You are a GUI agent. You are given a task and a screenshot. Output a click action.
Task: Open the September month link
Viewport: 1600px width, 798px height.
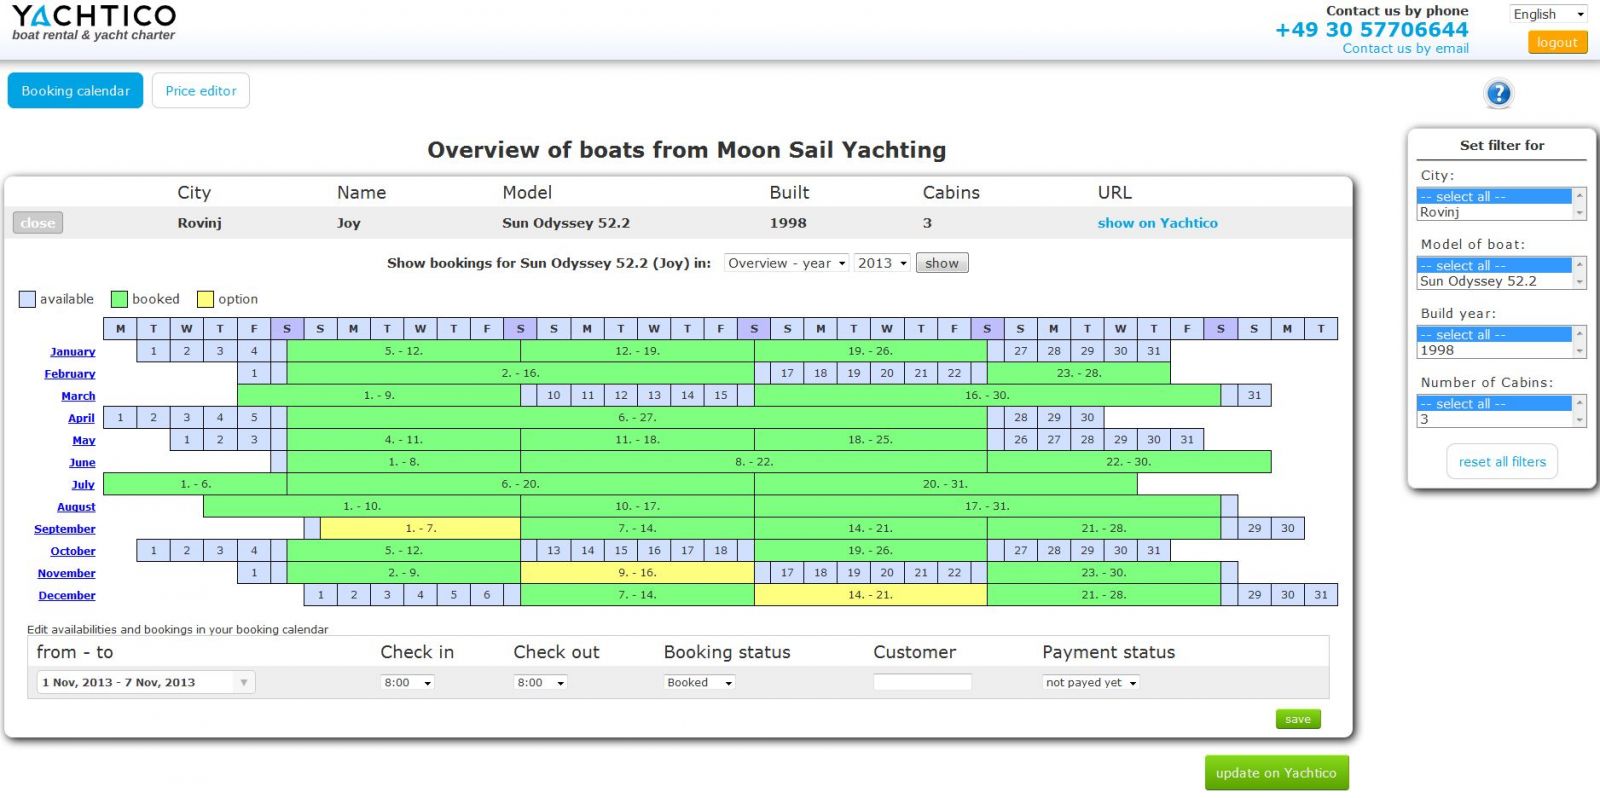click(x=65, y=529)
